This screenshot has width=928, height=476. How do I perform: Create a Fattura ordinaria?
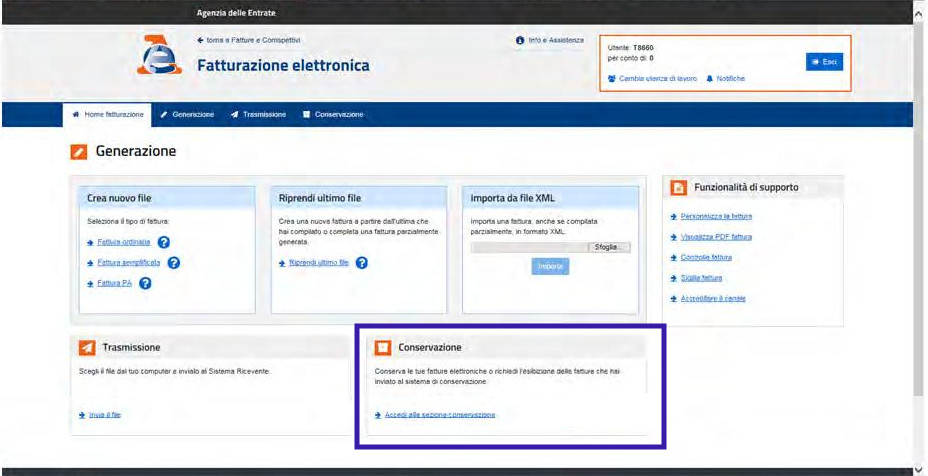tap(123, 242)
